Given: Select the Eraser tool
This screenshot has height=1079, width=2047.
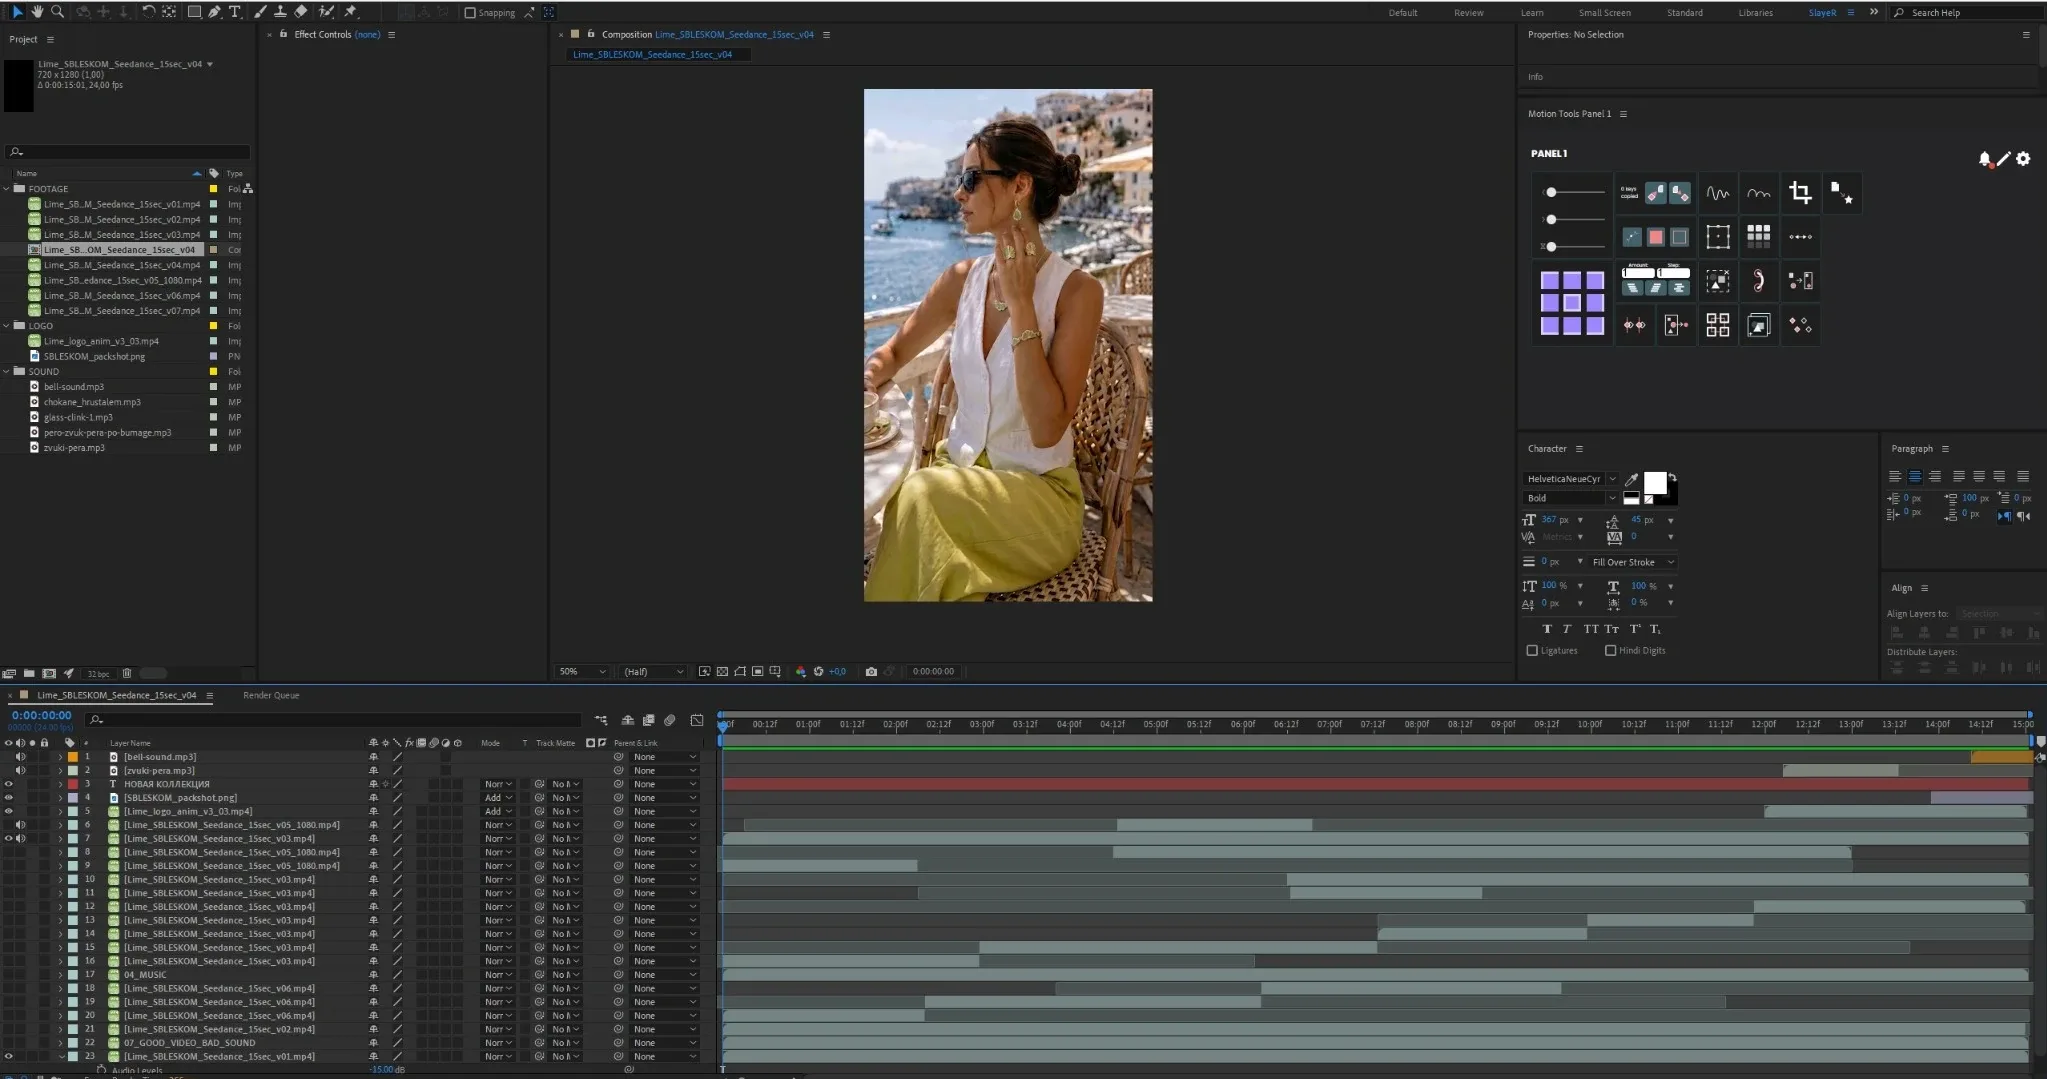Looking at the screenshot, I should (301, 12).
